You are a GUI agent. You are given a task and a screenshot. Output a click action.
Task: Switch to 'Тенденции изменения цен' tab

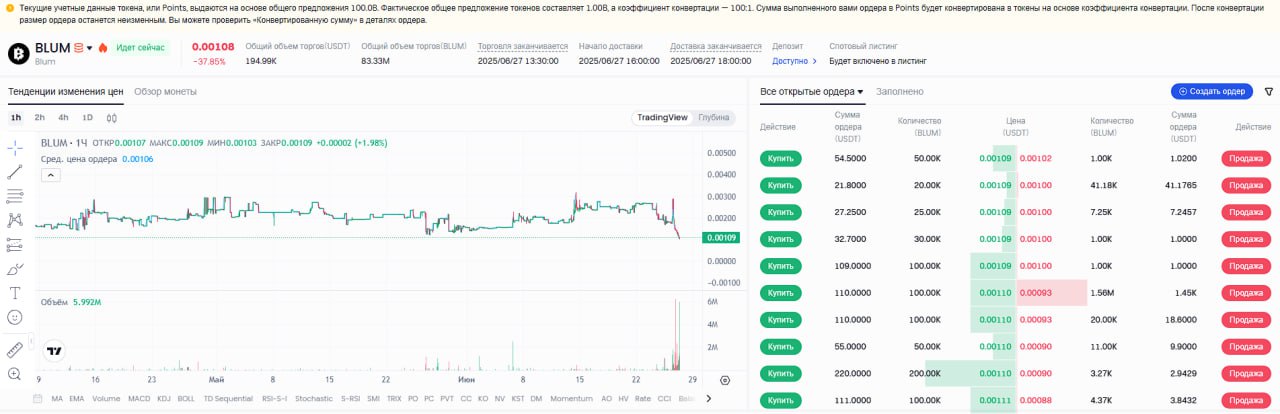[x=66, y=91]
